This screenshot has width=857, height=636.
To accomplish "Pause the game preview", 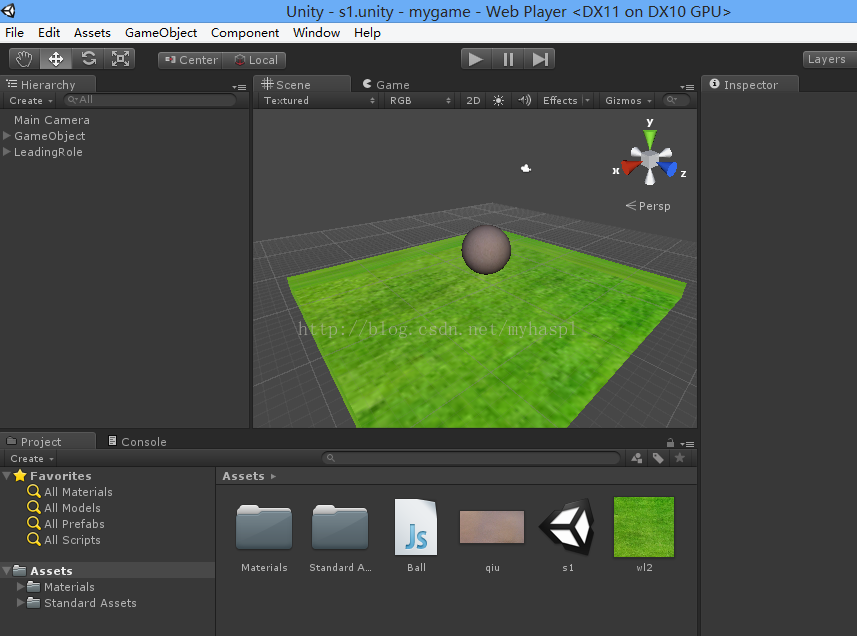I will click(508, 59).
